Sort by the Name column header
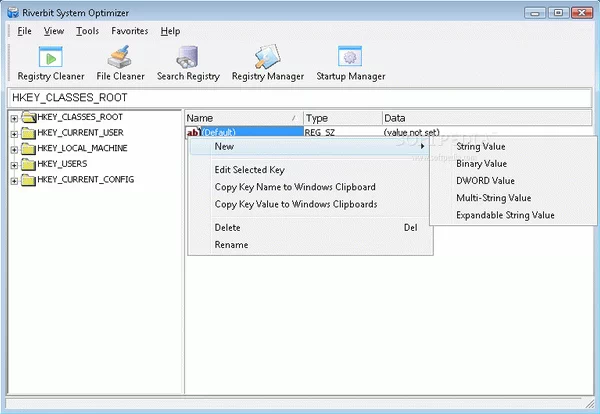 click(x=244, y=118)
